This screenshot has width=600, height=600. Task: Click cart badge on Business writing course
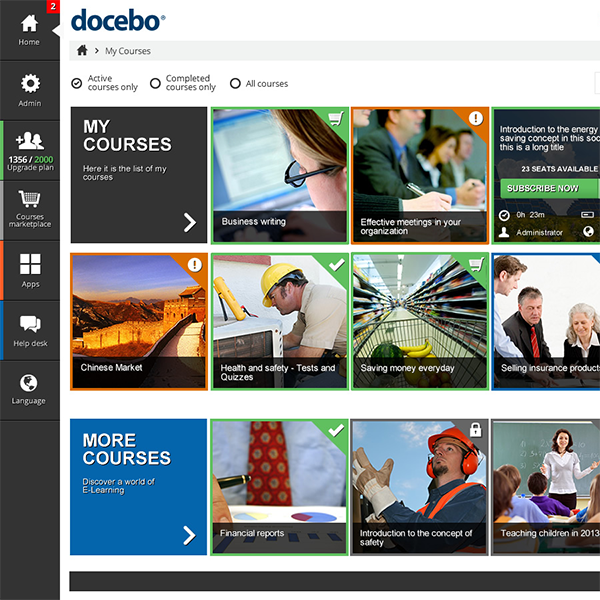[336, 119]
